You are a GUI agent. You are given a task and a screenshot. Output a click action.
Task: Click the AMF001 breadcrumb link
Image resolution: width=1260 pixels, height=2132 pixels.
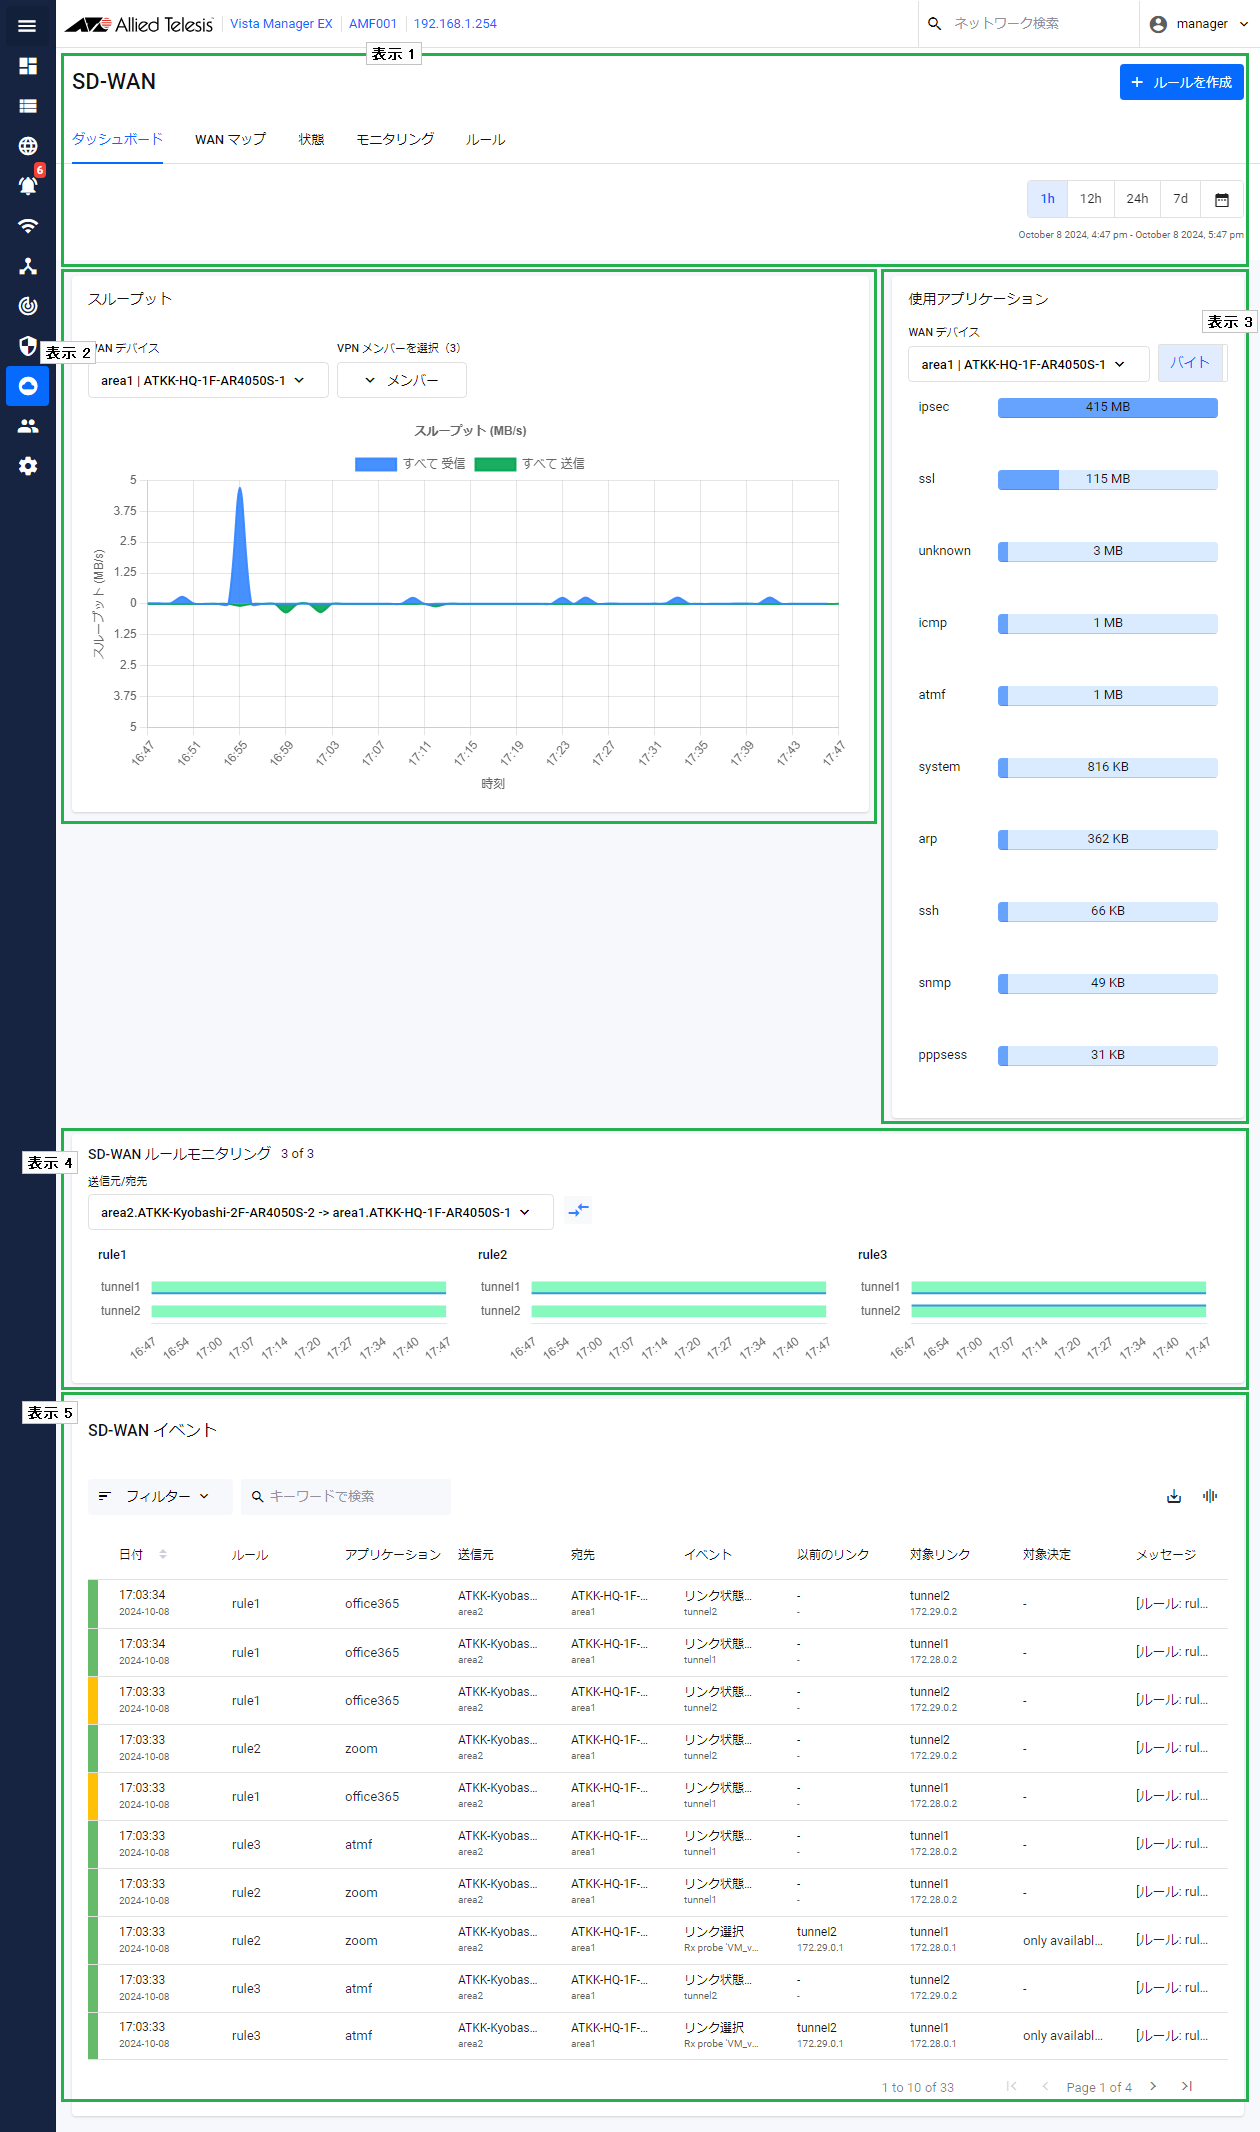(x=373, y=24)
